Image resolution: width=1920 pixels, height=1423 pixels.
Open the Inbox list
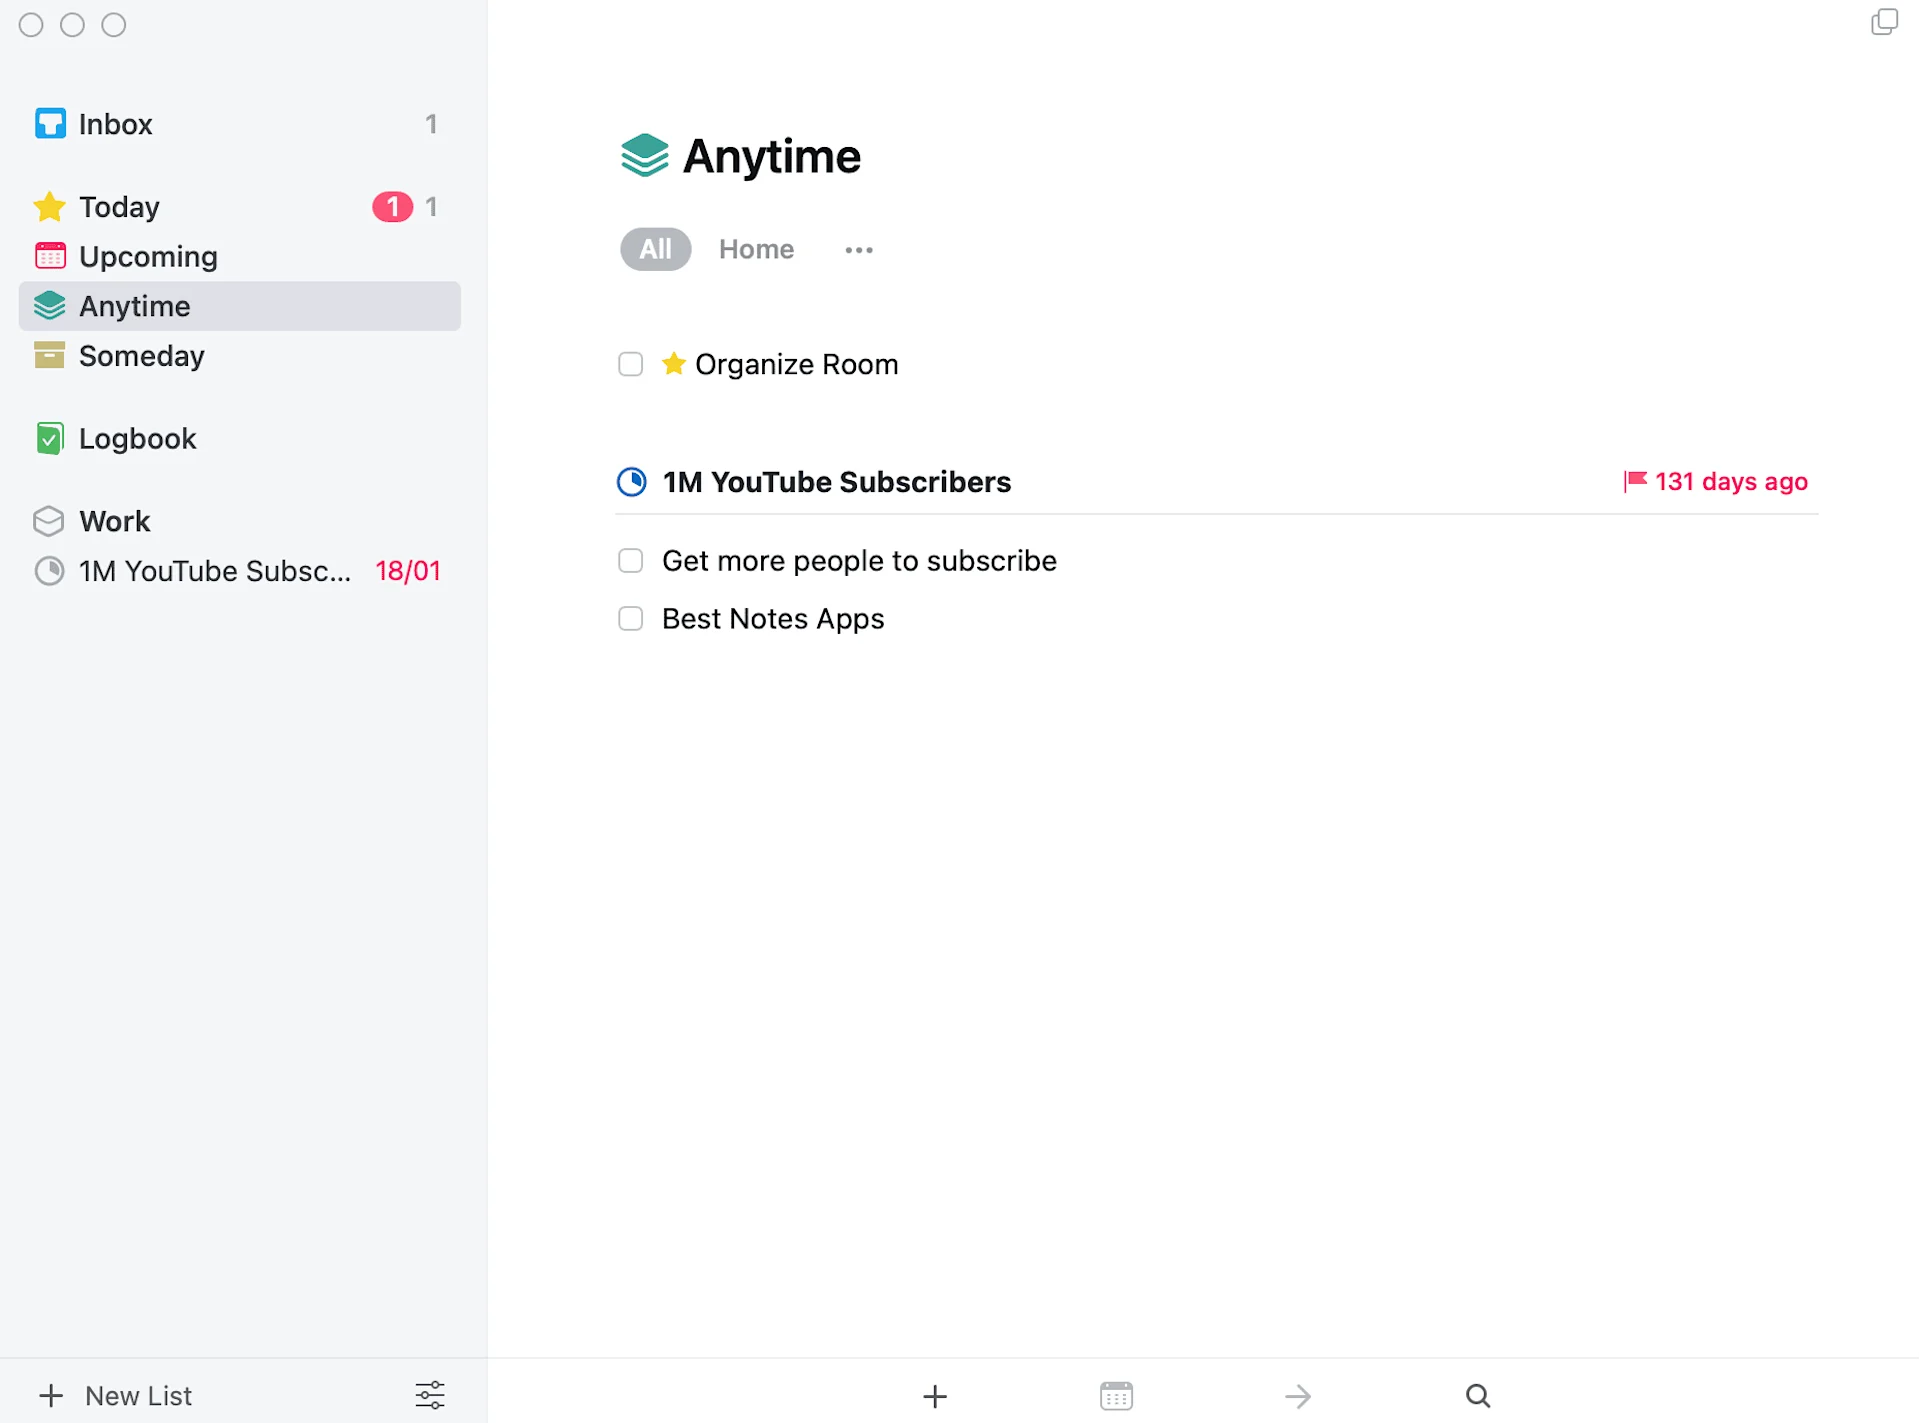pos(115,123)
